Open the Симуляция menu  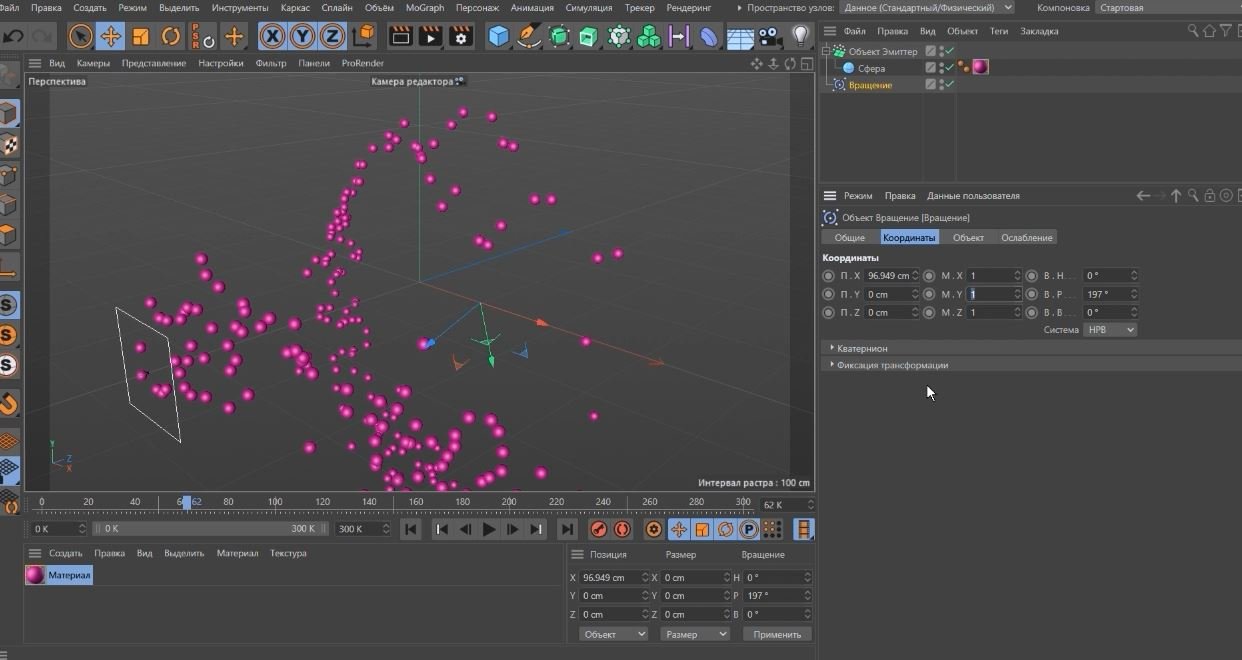589,7
